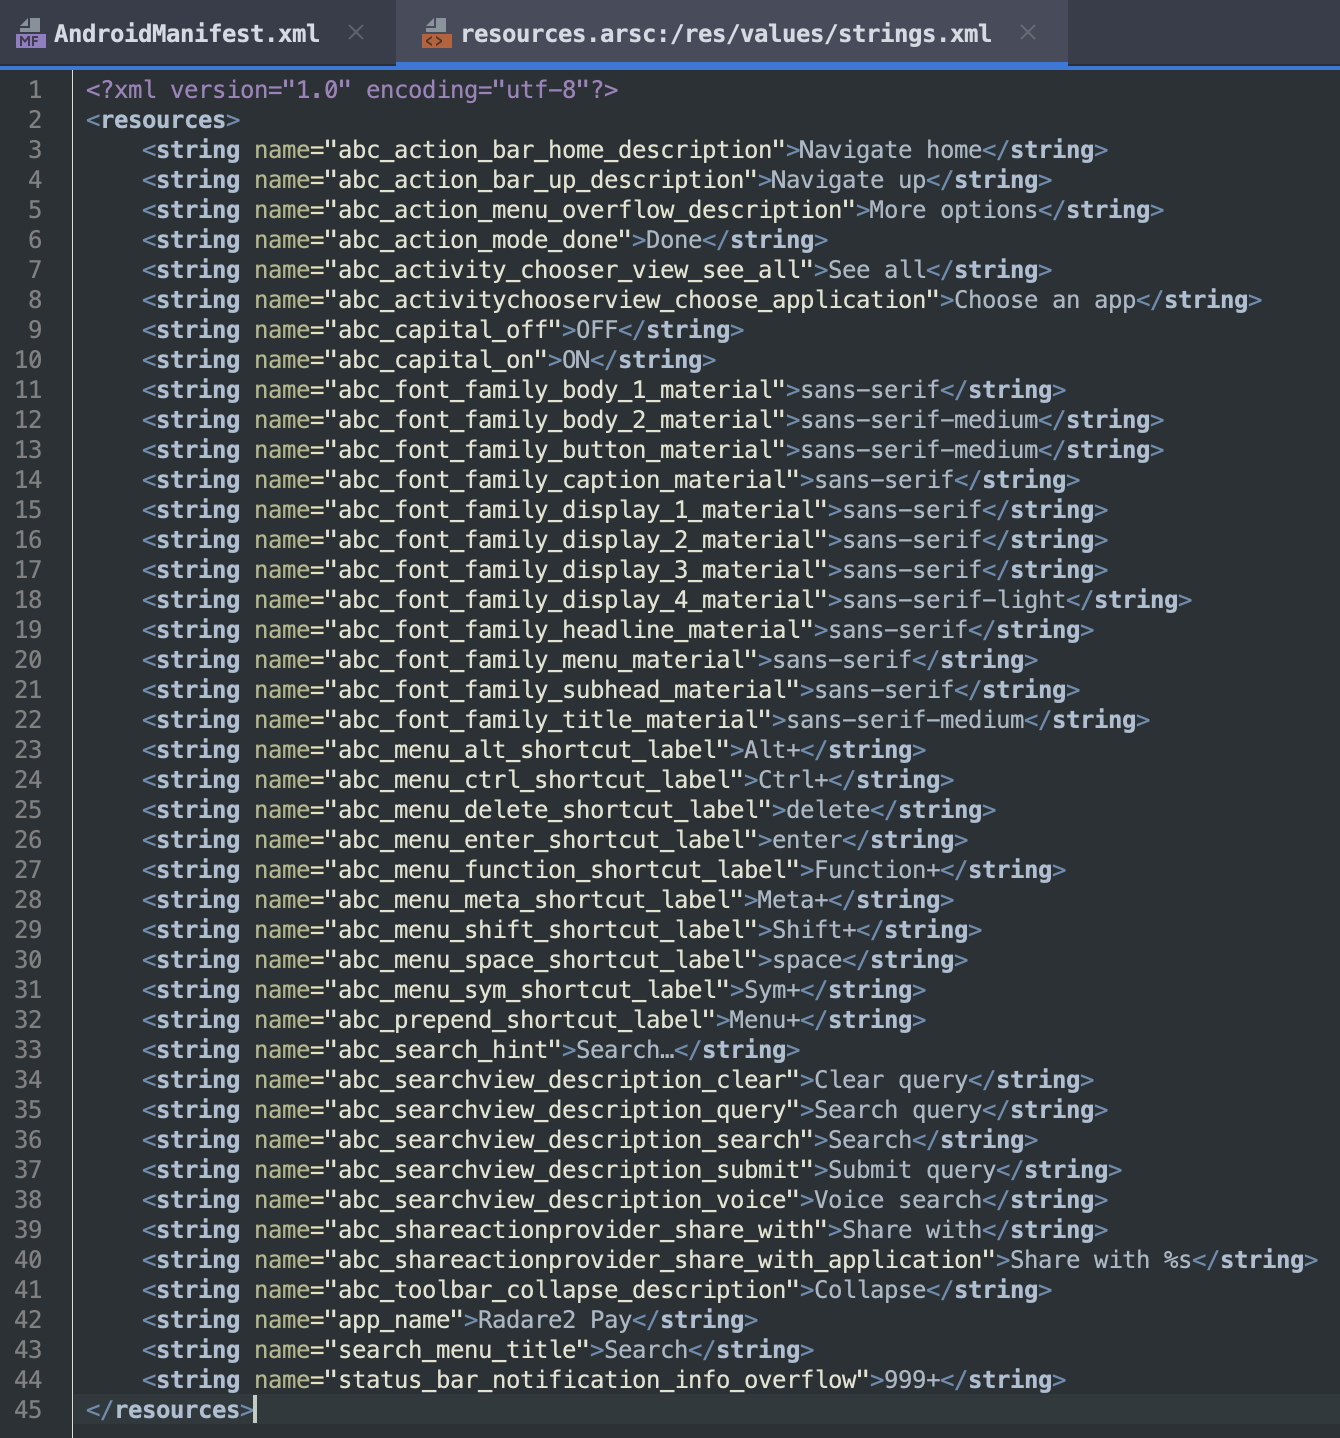1340x1438 pixels.
Task: Click the abc_menu_ctrl_shortcut_label name
Action: pyautogui.click(x=534, y=780)
